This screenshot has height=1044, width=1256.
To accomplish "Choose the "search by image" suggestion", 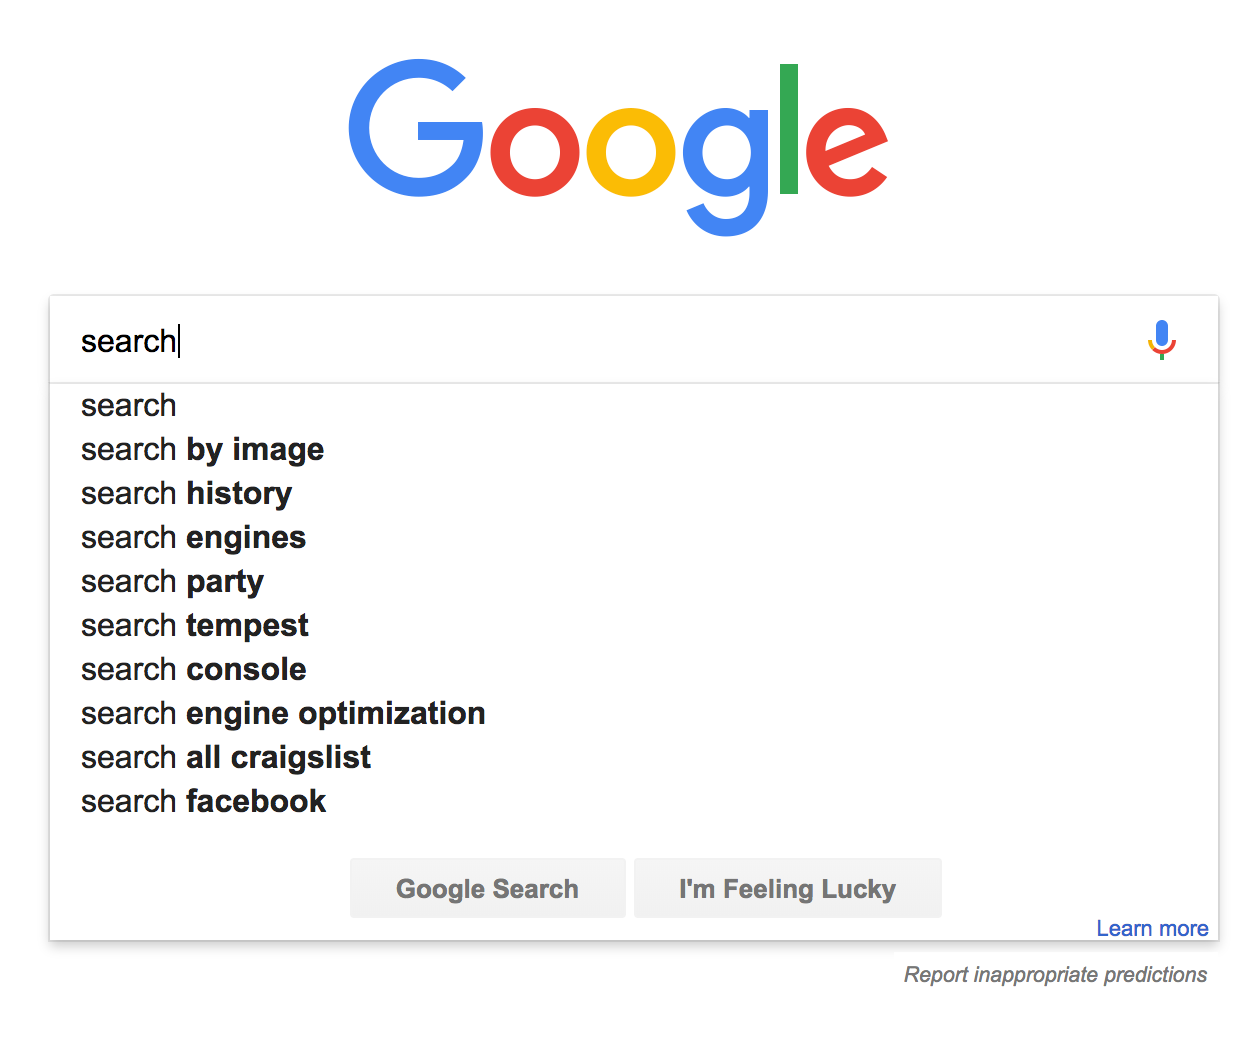I will [x=202, y=450].
